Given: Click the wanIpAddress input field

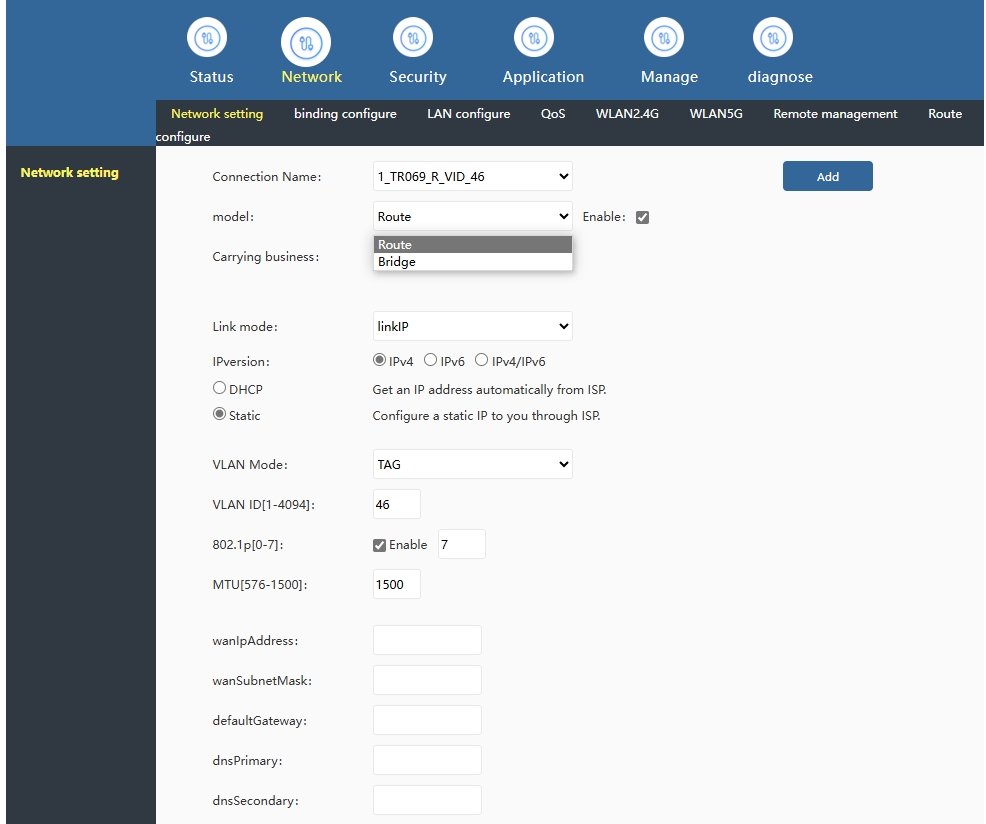Looking at the screenshot, I should [x=427, y=640].
